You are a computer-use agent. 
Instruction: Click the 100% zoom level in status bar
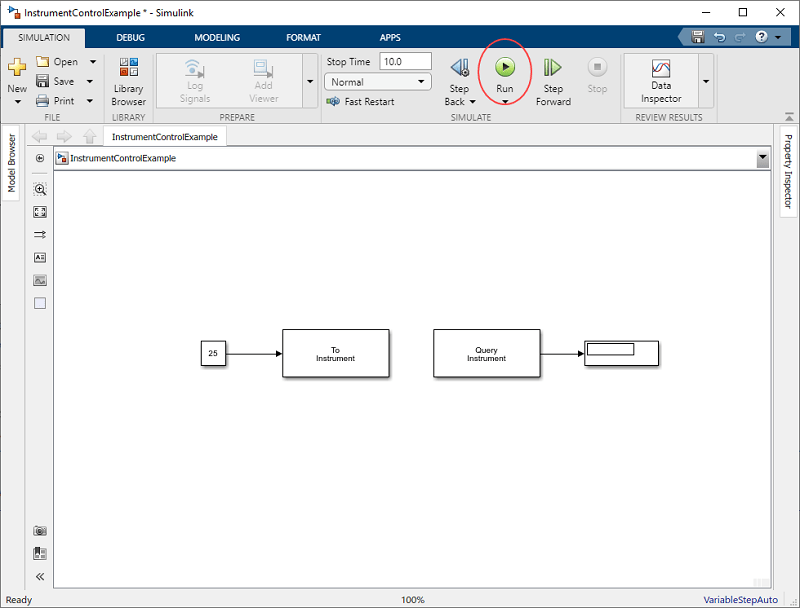point(413,600)
